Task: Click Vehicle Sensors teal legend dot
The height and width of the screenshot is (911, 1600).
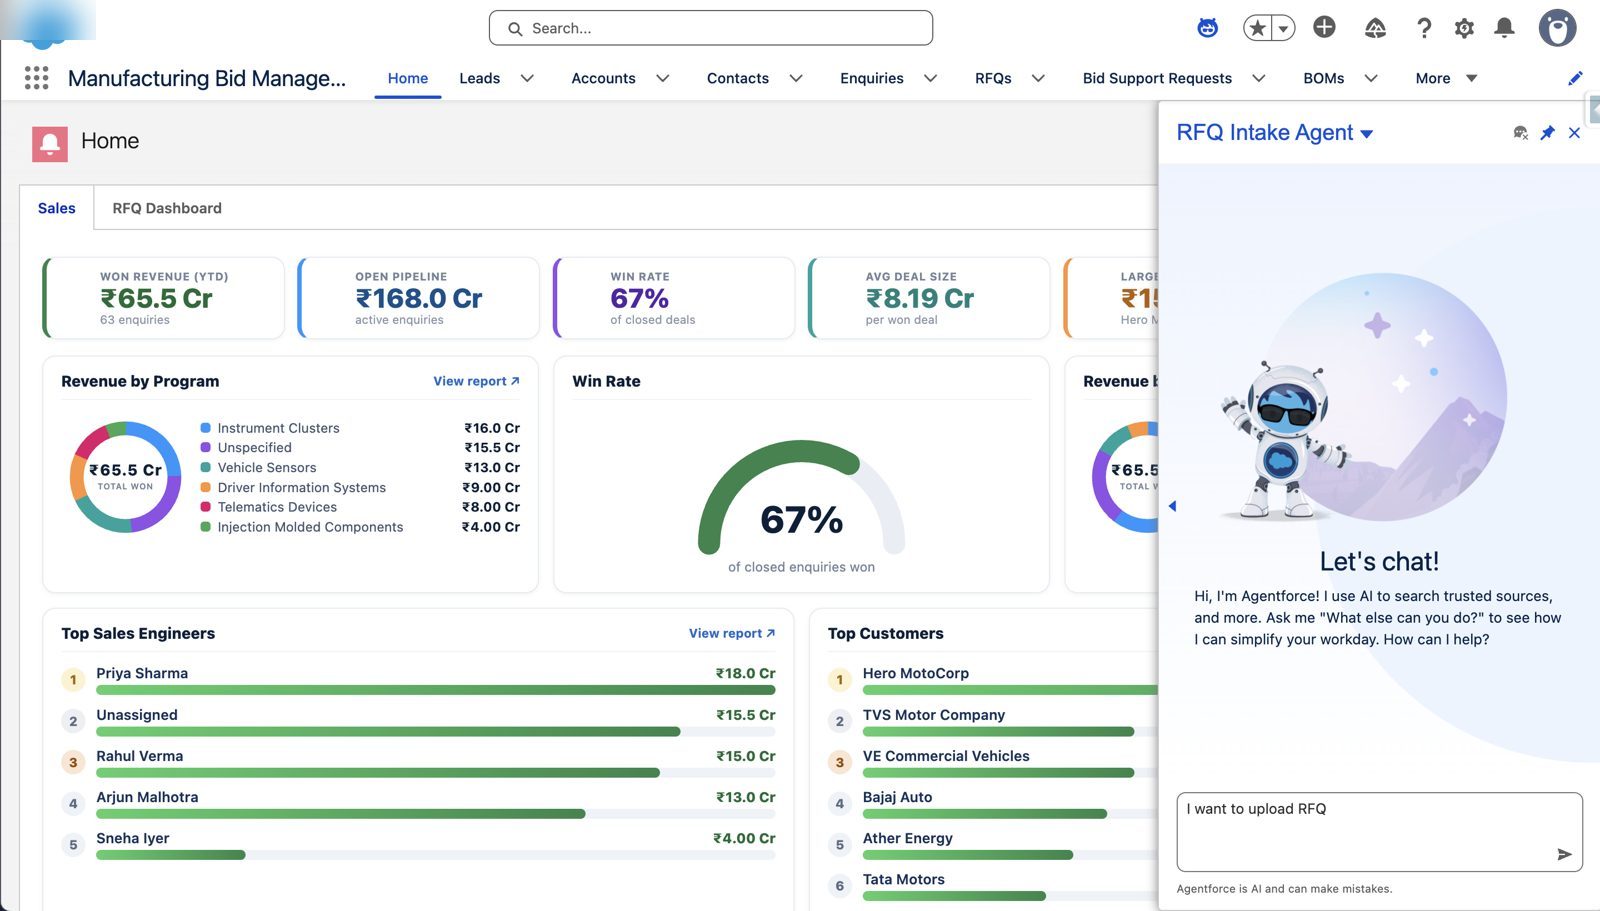Action: [x=205, y=467]
